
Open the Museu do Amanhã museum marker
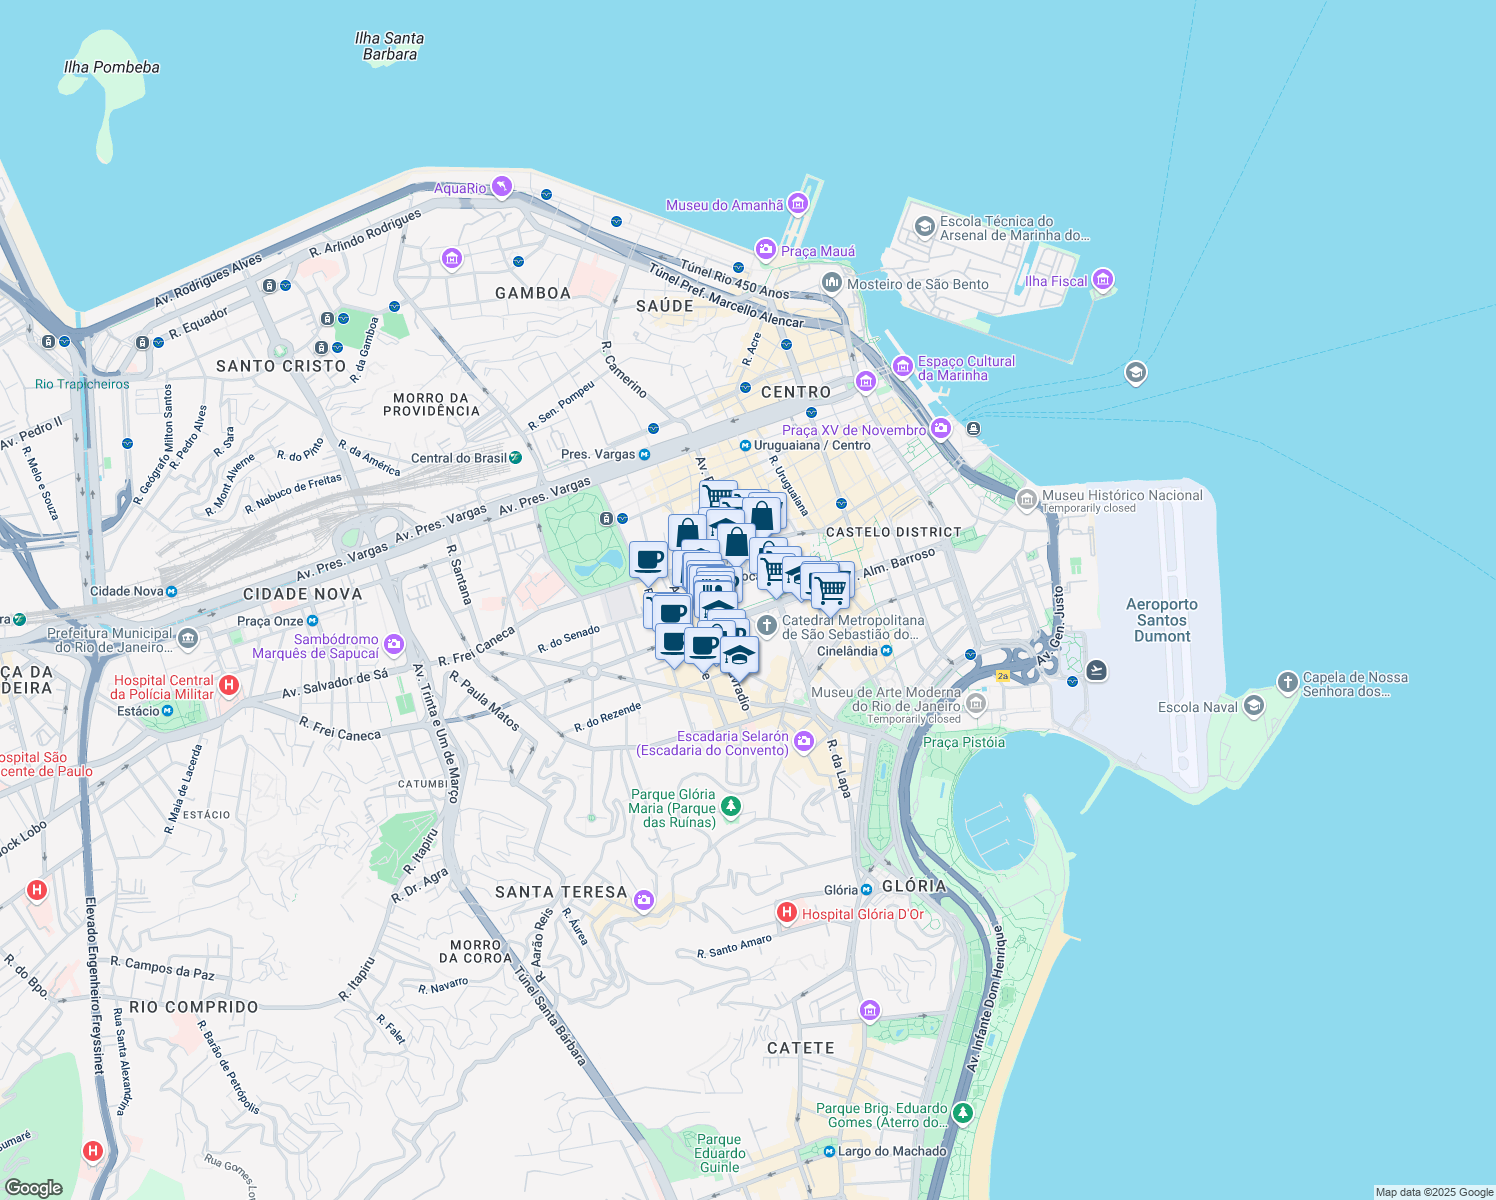coord(797,204)
